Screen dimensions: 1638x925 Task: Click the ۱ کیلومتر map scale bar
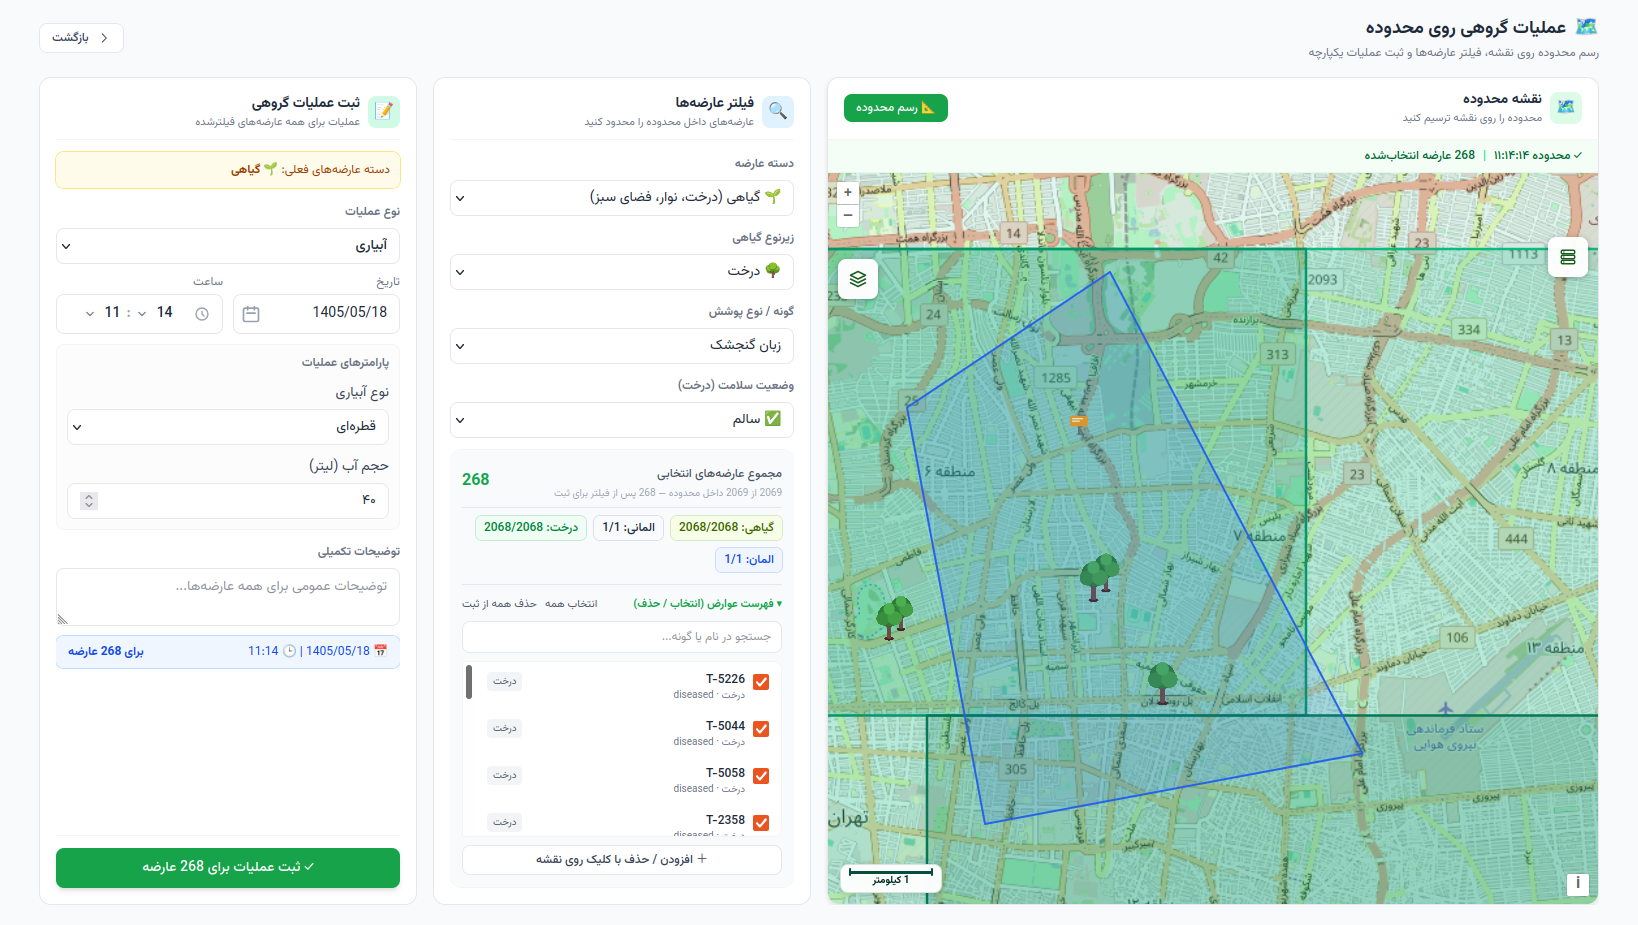(891, 877)
